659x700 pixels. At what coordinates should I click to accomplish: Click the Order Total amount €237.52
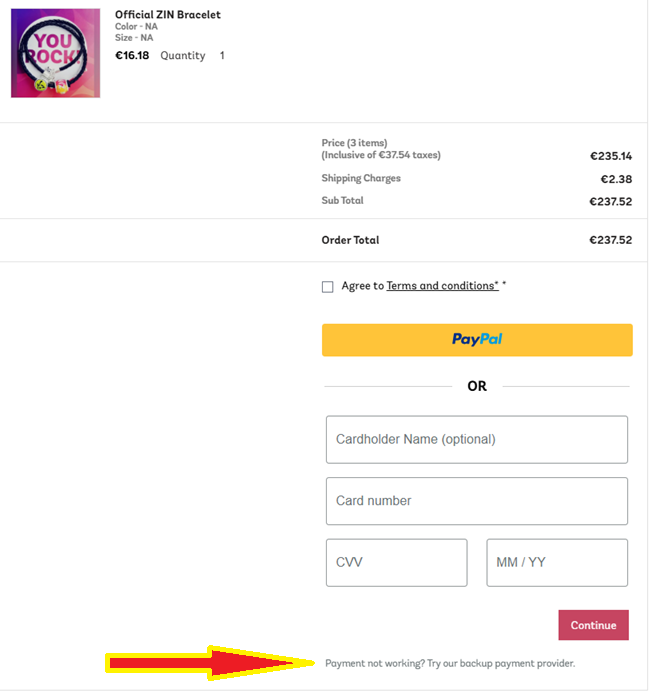coord(610,240)
